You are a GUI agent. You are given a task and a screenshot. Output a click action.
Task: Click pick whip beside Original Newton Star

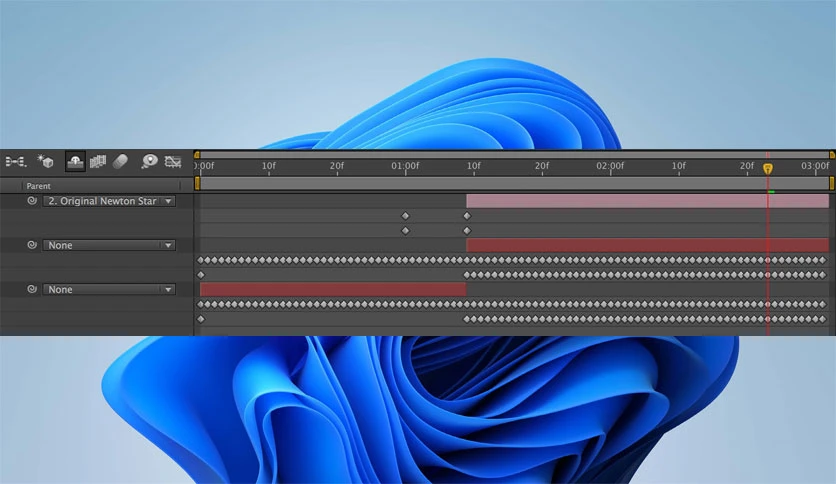click(x=32, y=201)
